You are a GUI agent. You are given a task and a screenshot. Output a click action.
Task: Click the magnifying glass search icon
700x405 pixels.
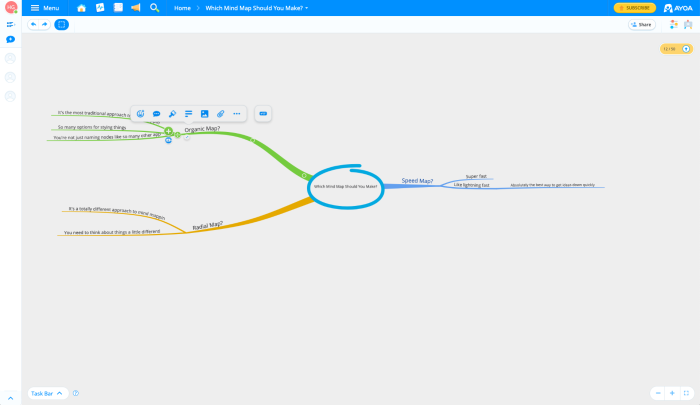click(x=154, y=8)
